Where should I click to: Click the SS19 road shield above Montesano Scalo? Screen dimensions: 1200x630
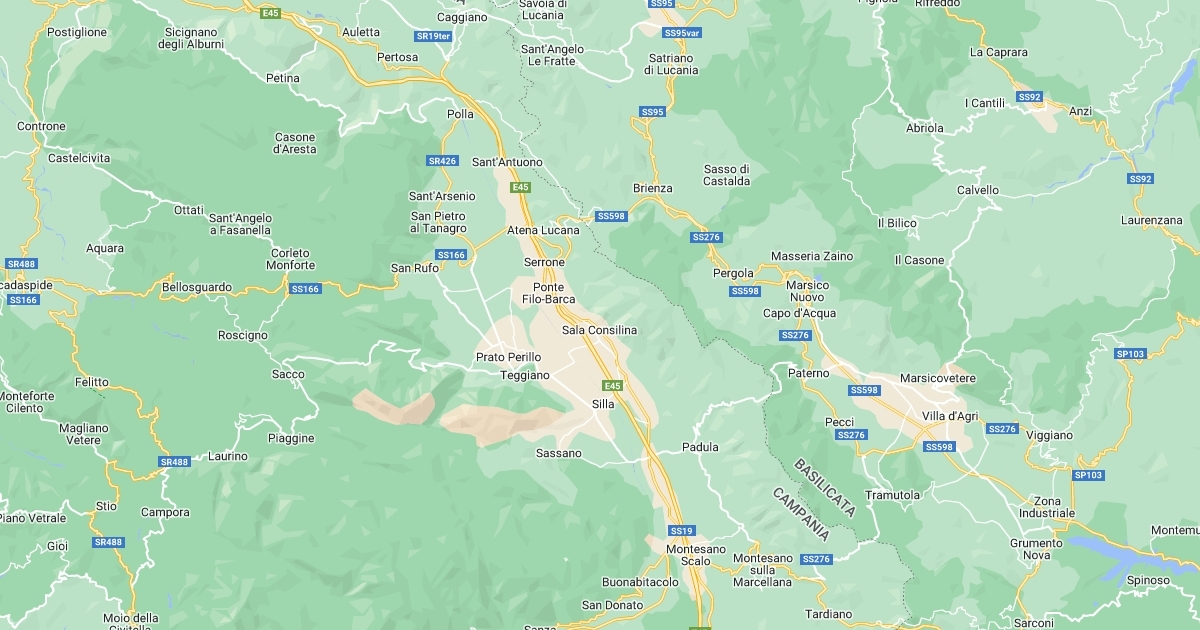click(681, 530)
